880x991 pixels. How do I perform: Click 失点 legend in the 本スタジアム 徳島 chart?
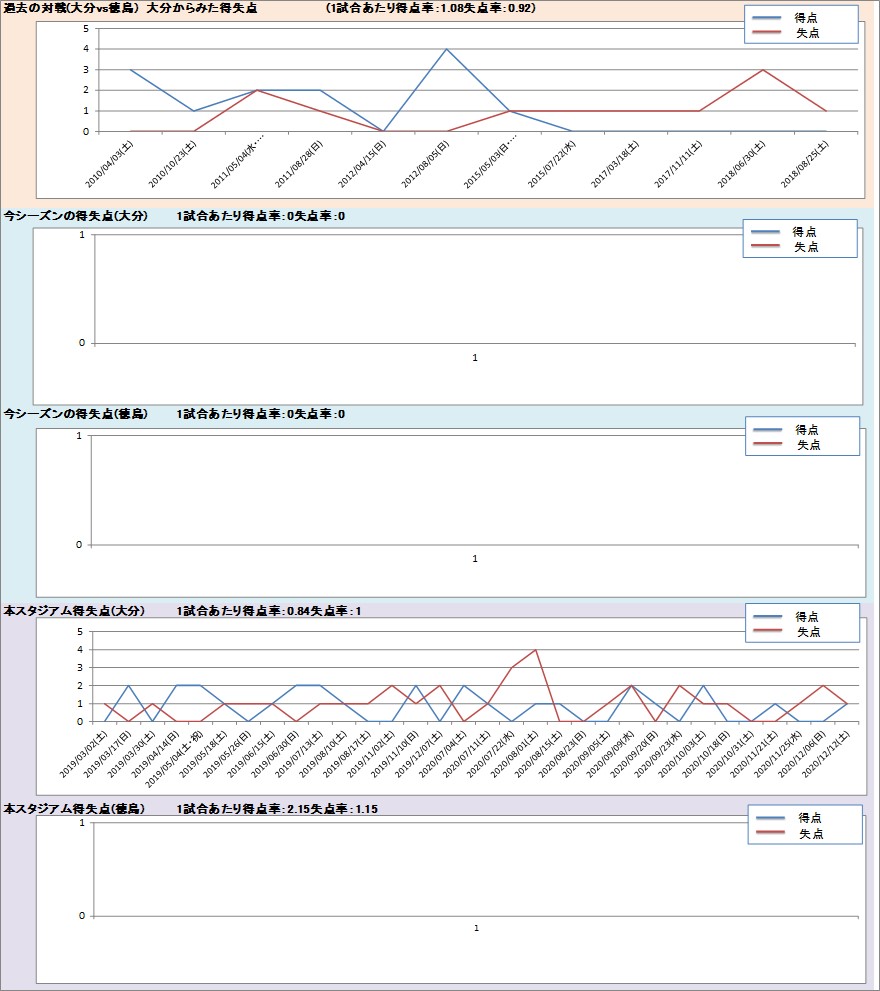810,834
